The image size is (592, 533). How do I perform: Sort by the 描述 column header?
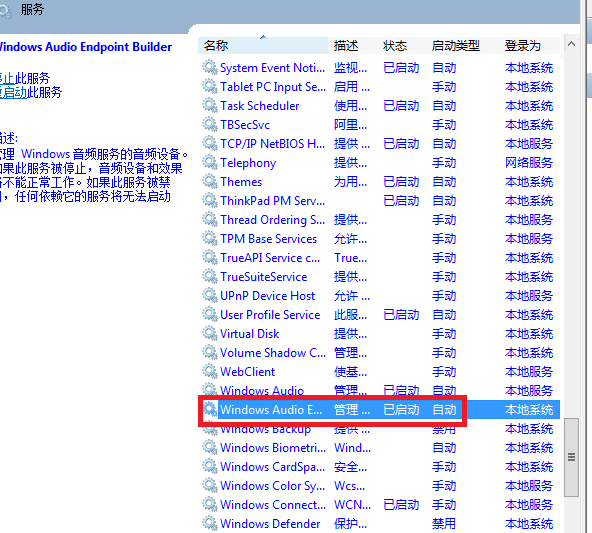point(346,46)
